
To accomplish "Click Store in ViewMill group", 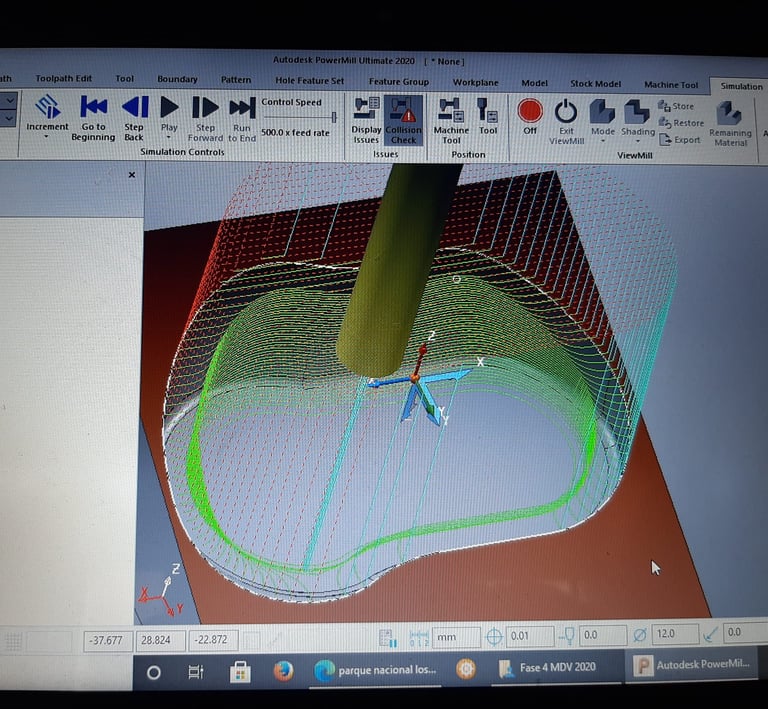I will click(676, 106).
